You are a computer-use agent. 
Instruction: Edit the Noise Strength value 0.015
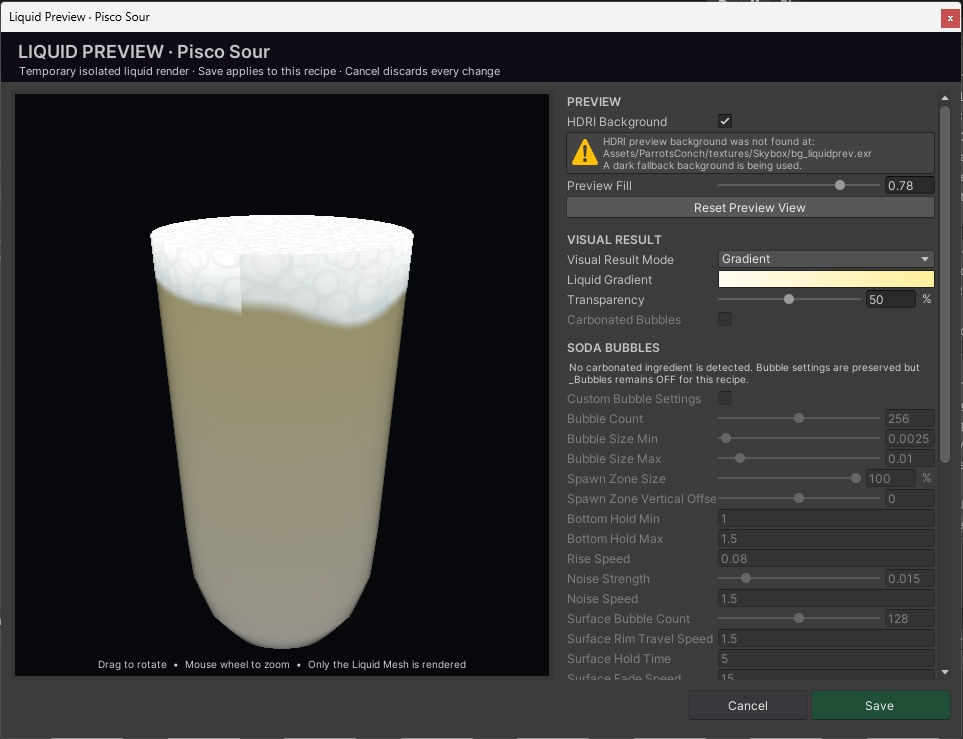coord(910,579)
